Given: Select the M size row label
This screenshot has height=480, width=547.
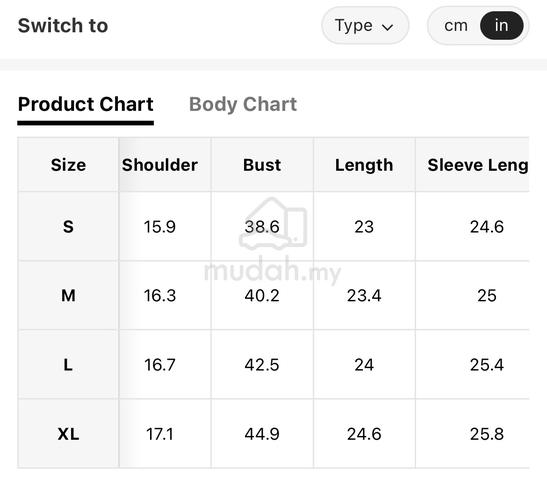Looking at the screenshot, I should tap(68, 296).
